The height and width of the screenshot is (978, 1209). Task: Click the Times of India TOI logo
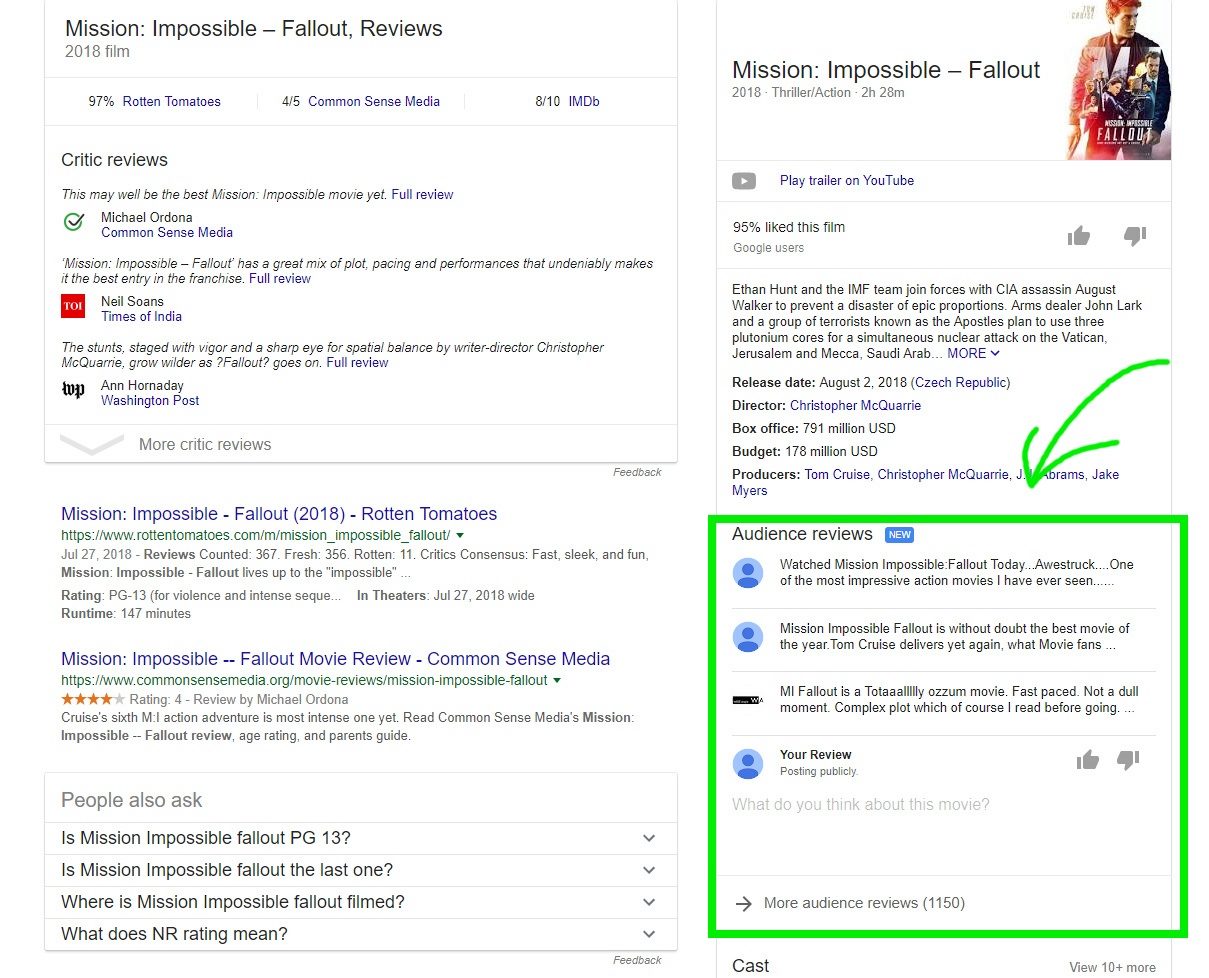pyautogui.click(x=73, y=306)
